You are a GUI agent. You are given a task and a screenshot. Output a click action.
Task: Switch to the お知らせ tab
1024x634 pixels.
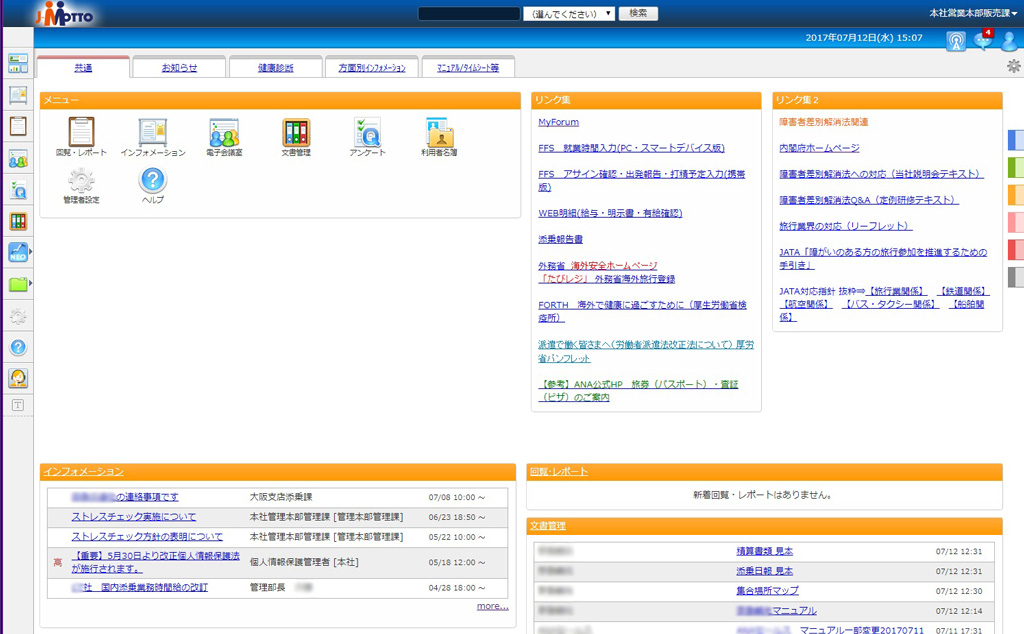click(x=179, y=68)
